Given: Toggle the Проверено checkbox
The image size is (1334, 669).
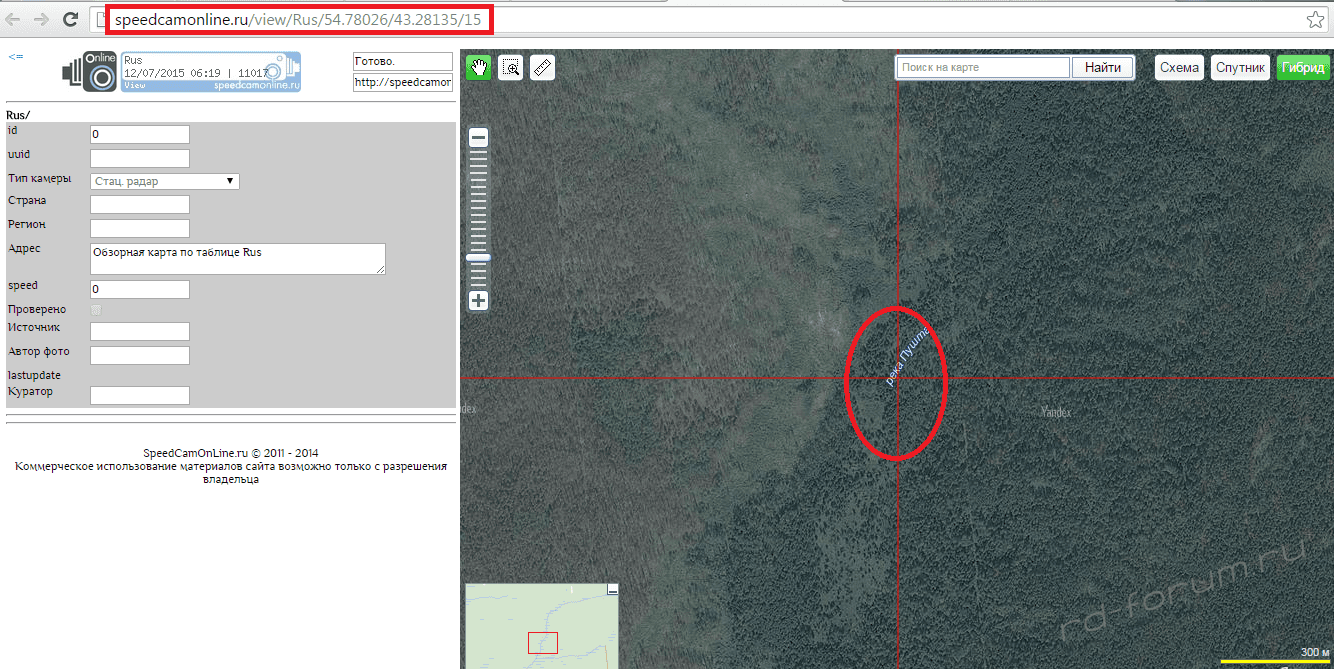Looking at the screenshot, I should tap(96, 310).
